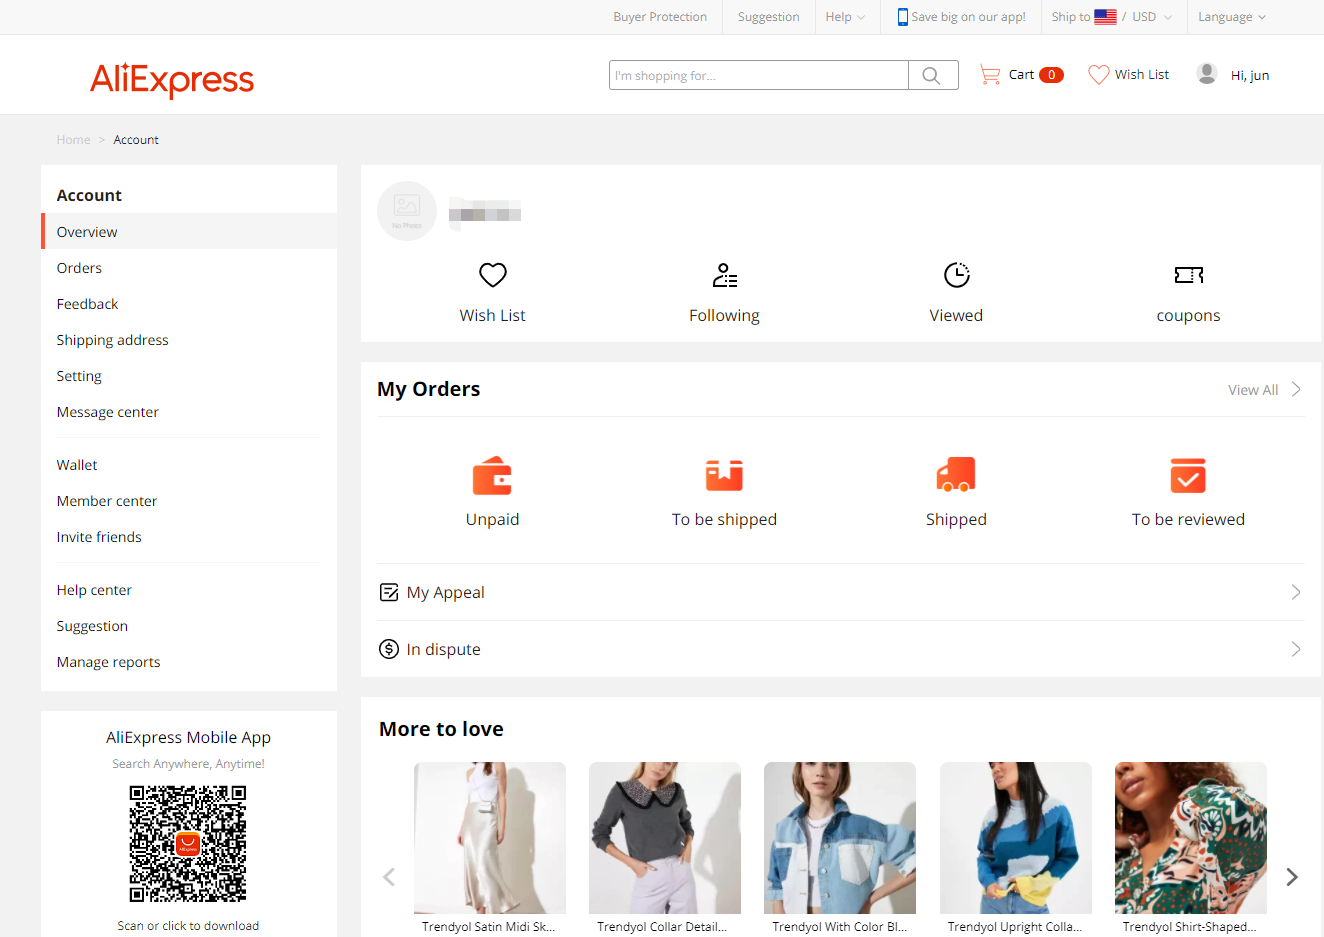Click the To be shipped box icon
1324x937 pixels.
pyautogui.click(x=724, y=475)
